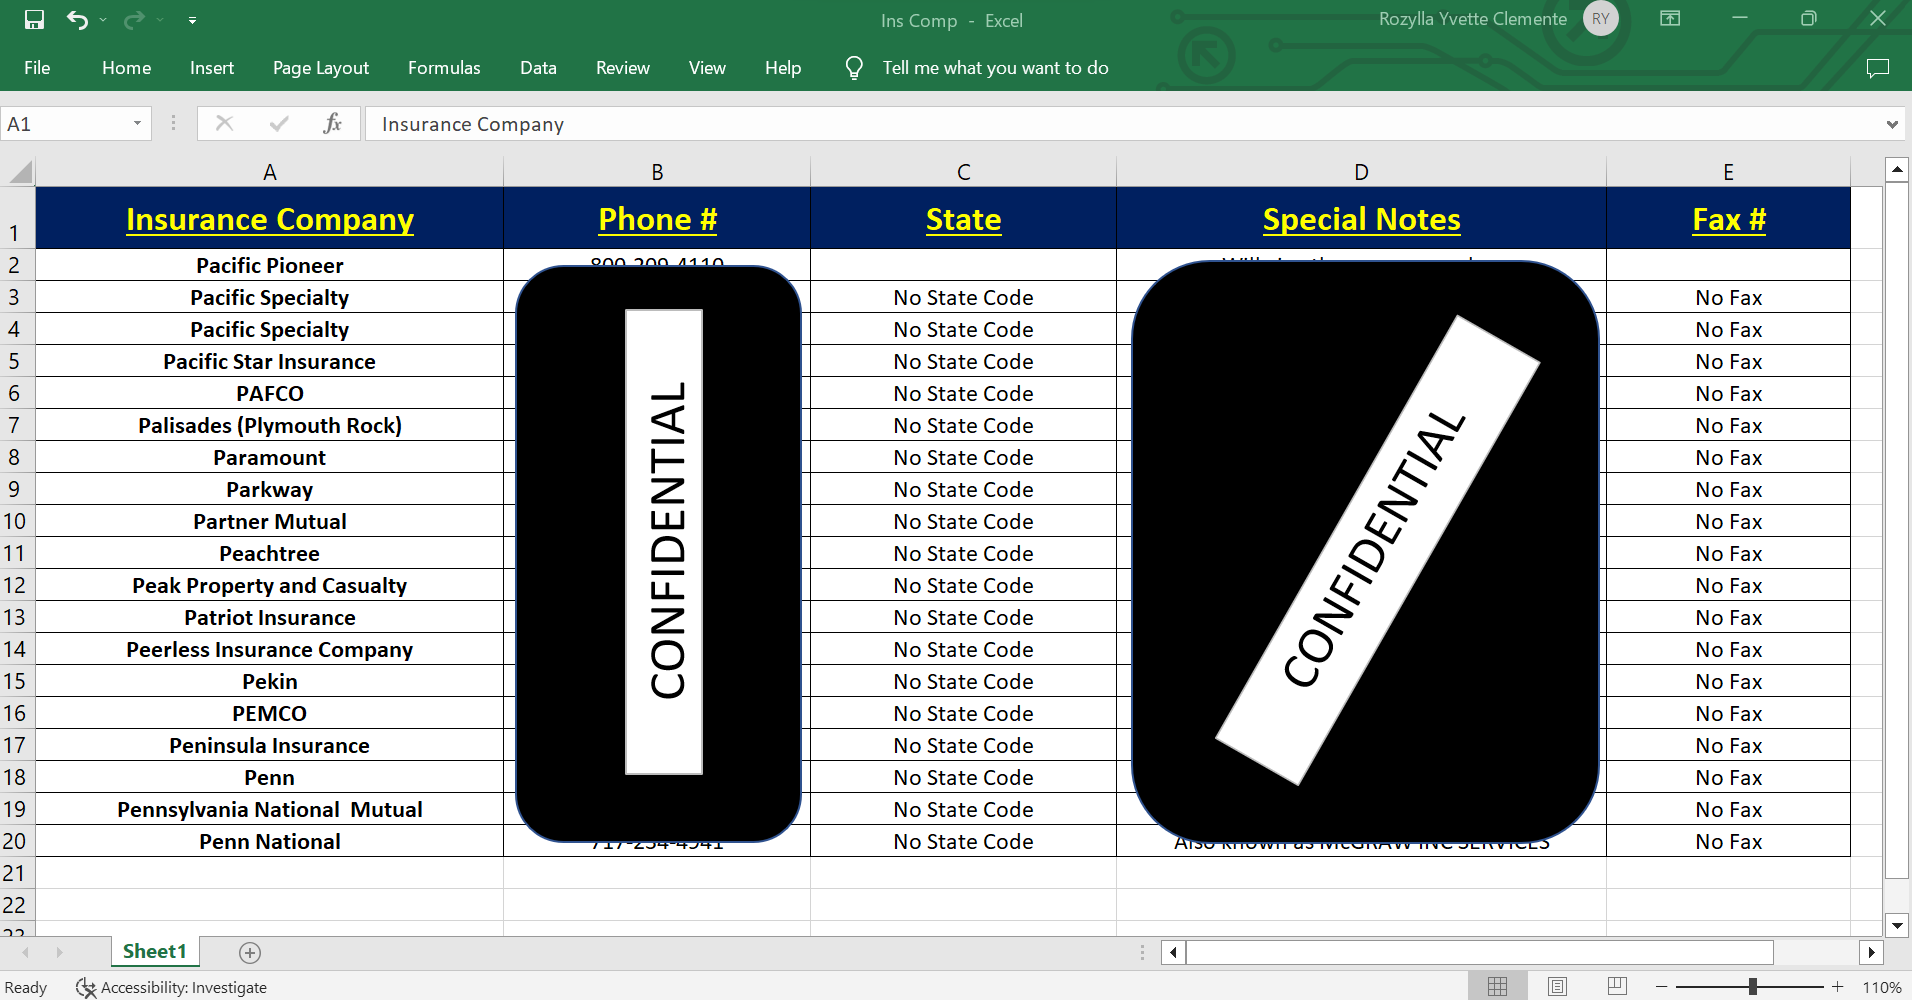This screenshot has width=1912, height=1000.
Task: Switch to the Insert ribbon tab
Action: tap(212, 68)
